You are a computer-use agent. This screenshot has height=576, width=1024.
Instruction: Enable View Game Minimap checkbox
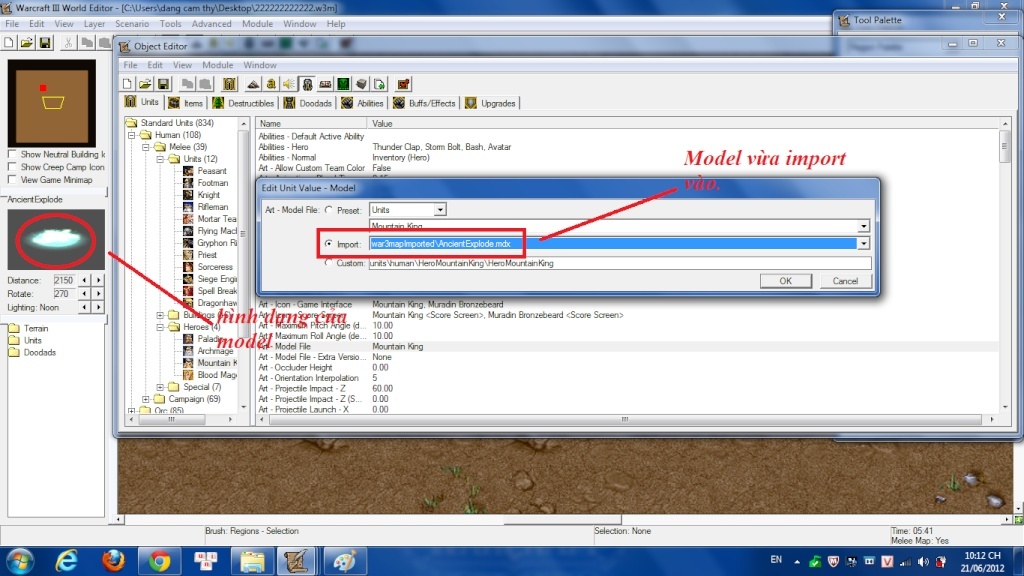click(12, 180)
